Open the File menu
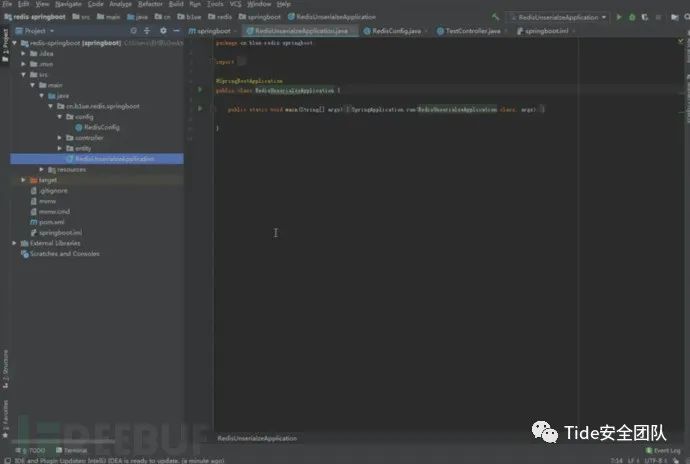 (7, 4)
